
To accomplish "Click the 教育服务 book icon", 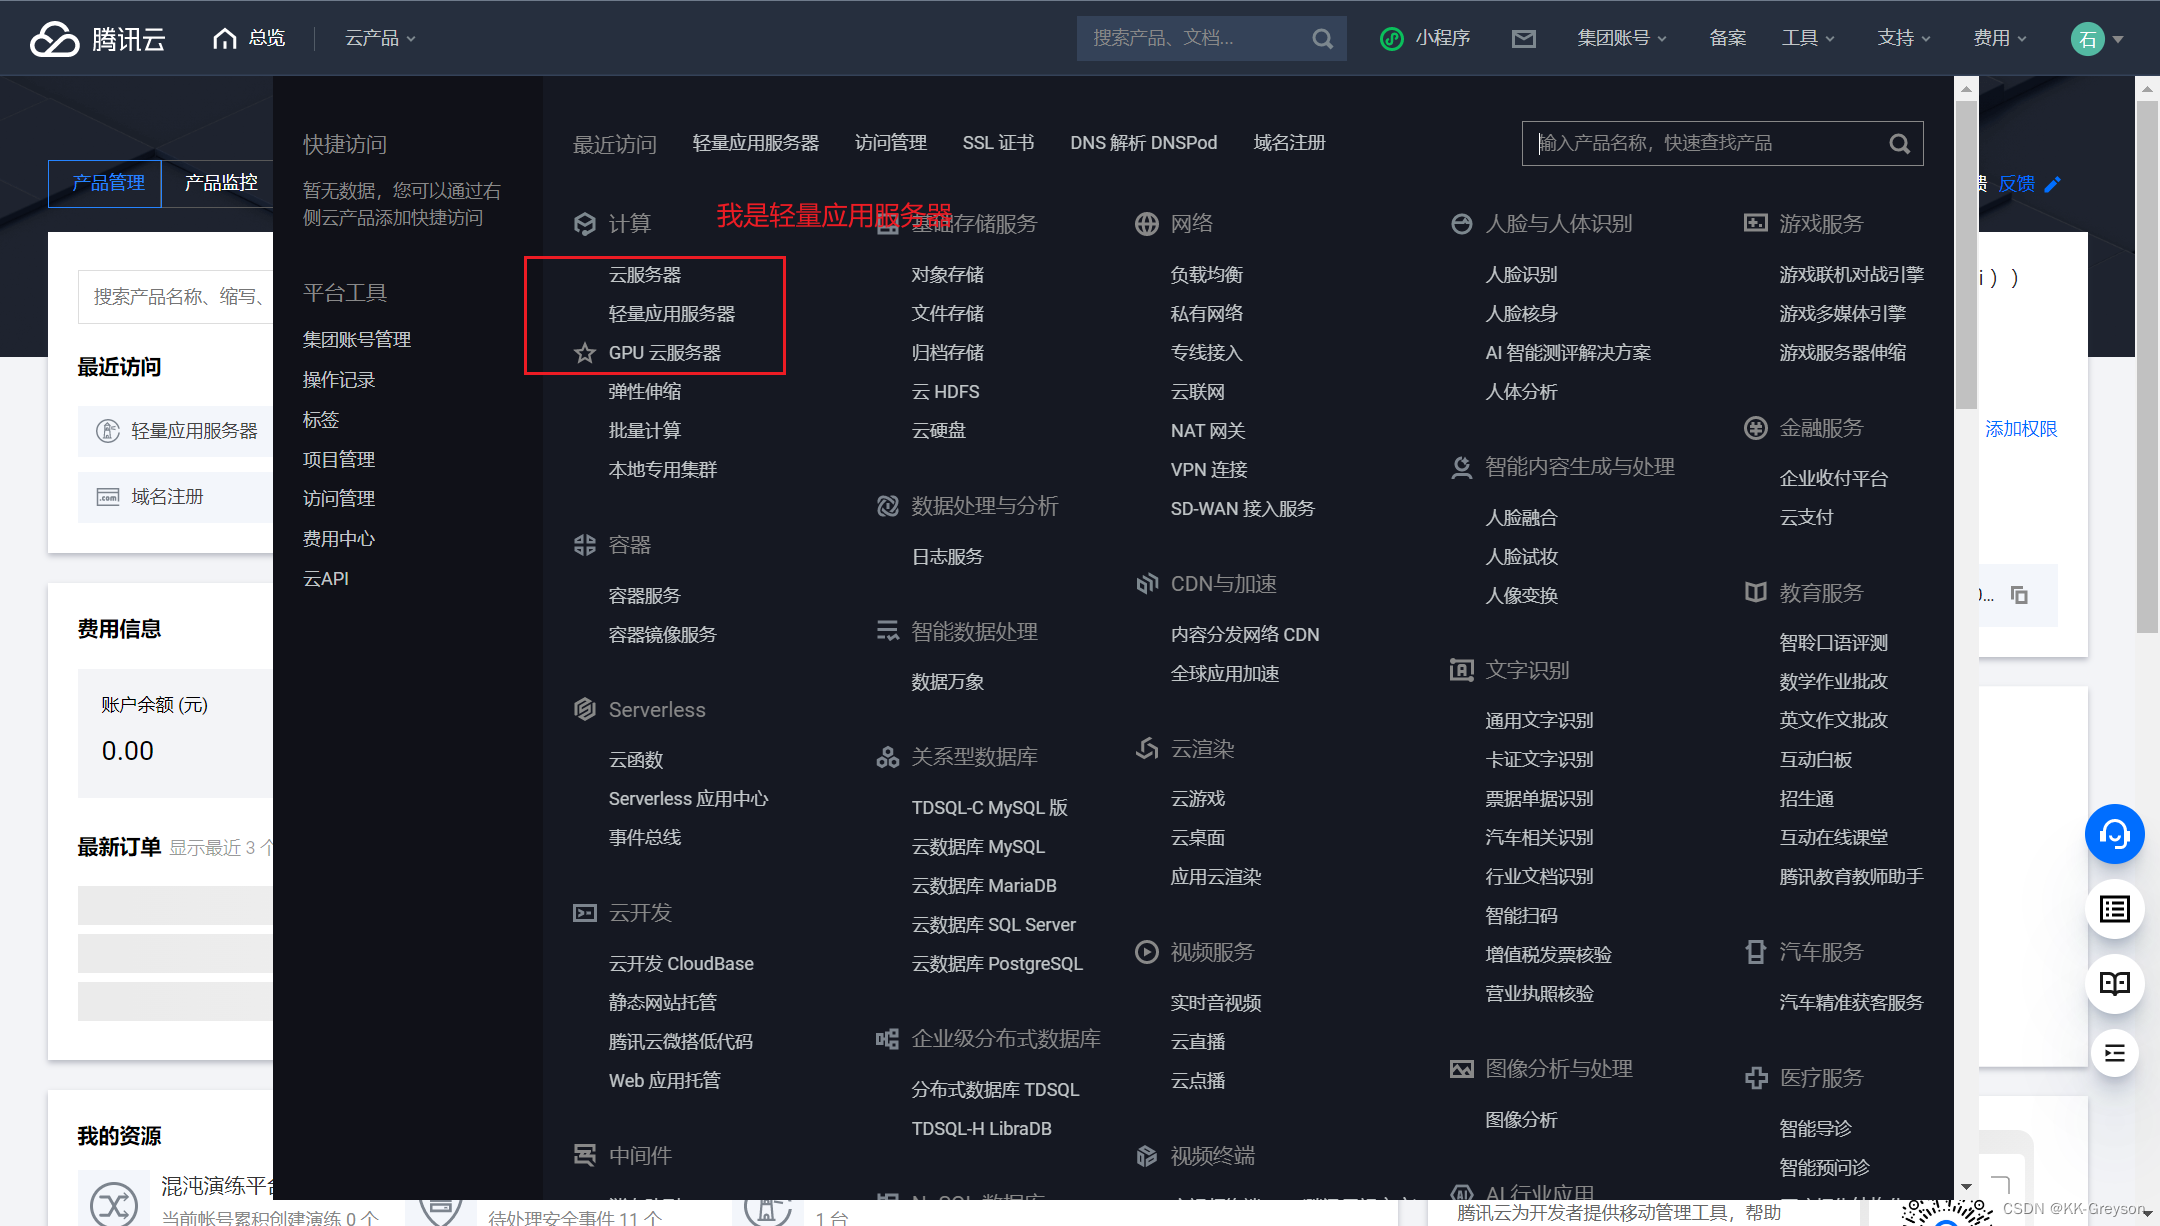I will click(1755, 592).
